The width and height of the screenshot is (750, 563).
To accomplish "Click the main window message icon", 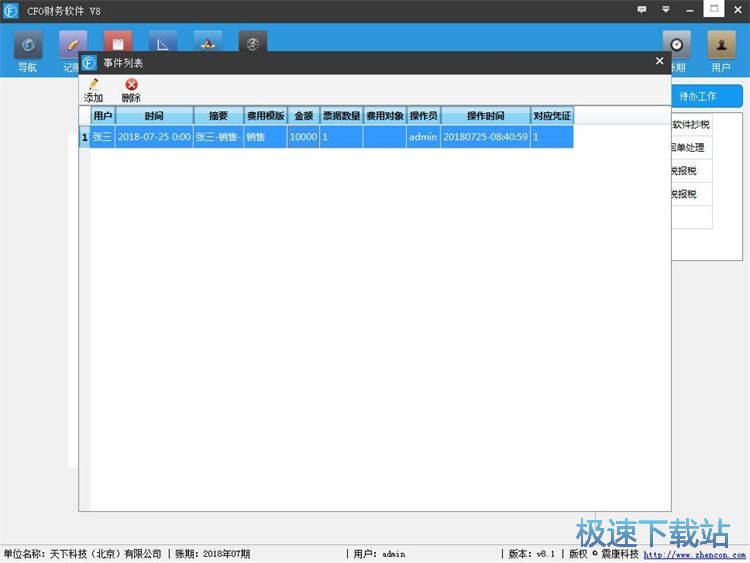I will (x=642, y=10).
